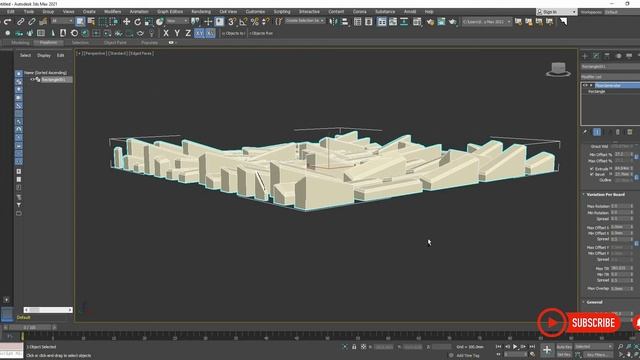This screenshot has height=360, width=640.
Task: Toggle the Extrude H checkbox
Action: point(591,168)
